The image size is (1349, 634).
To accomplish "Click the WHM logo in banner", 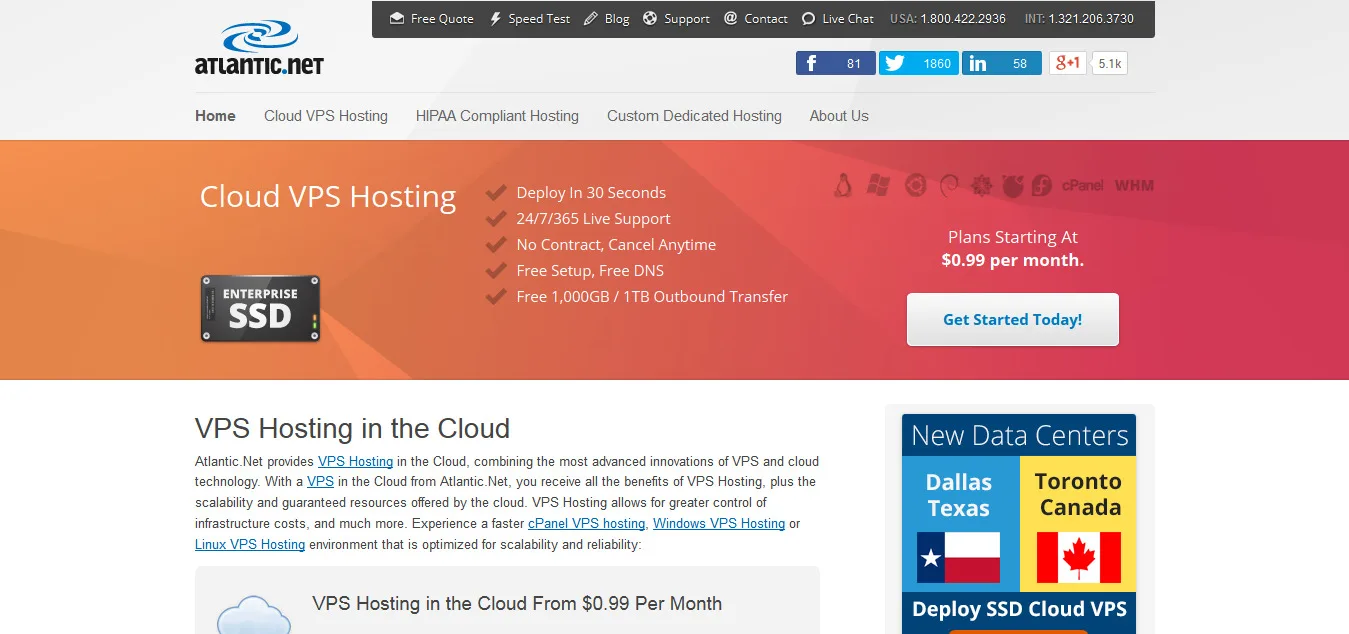I will [1134, 185].
